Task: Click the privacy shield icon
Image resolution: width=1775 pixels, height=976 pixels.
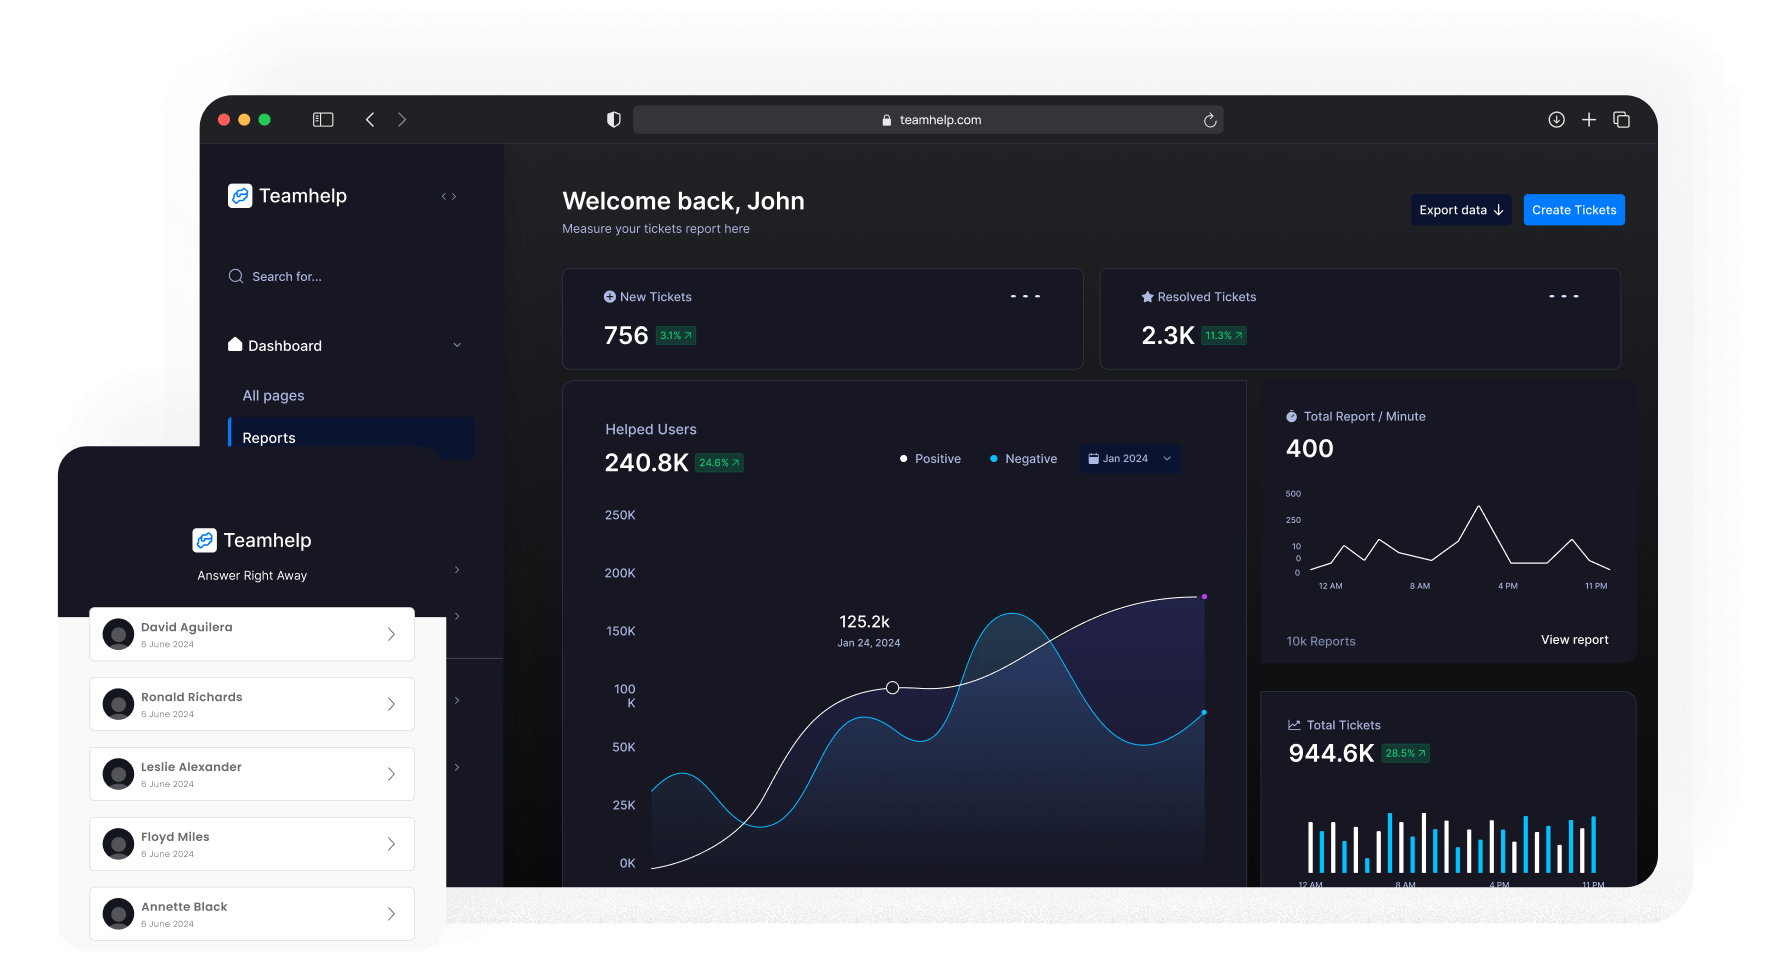Action: [614, 120]
